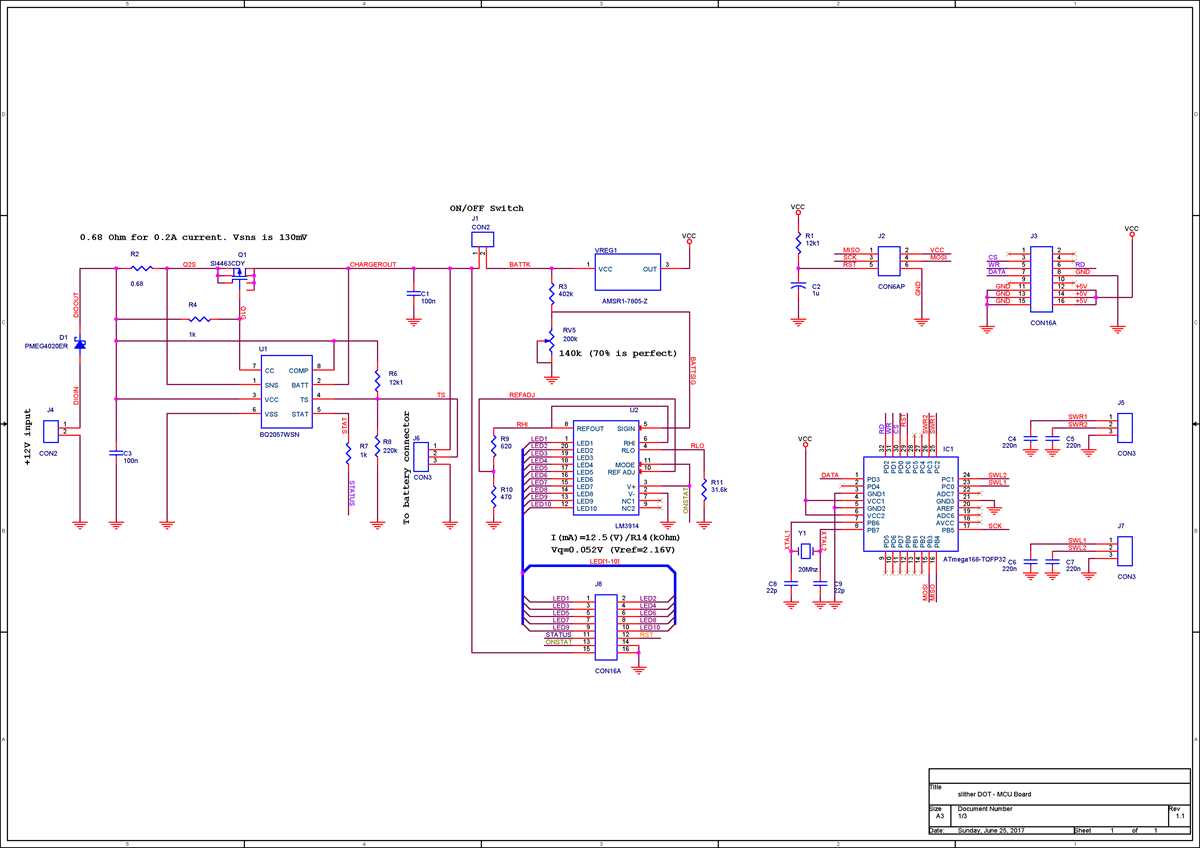The height and width of the screenshot is (848, 1200).
Task: Select resistor R11 31.6k symbol
Action: [705, 489]
